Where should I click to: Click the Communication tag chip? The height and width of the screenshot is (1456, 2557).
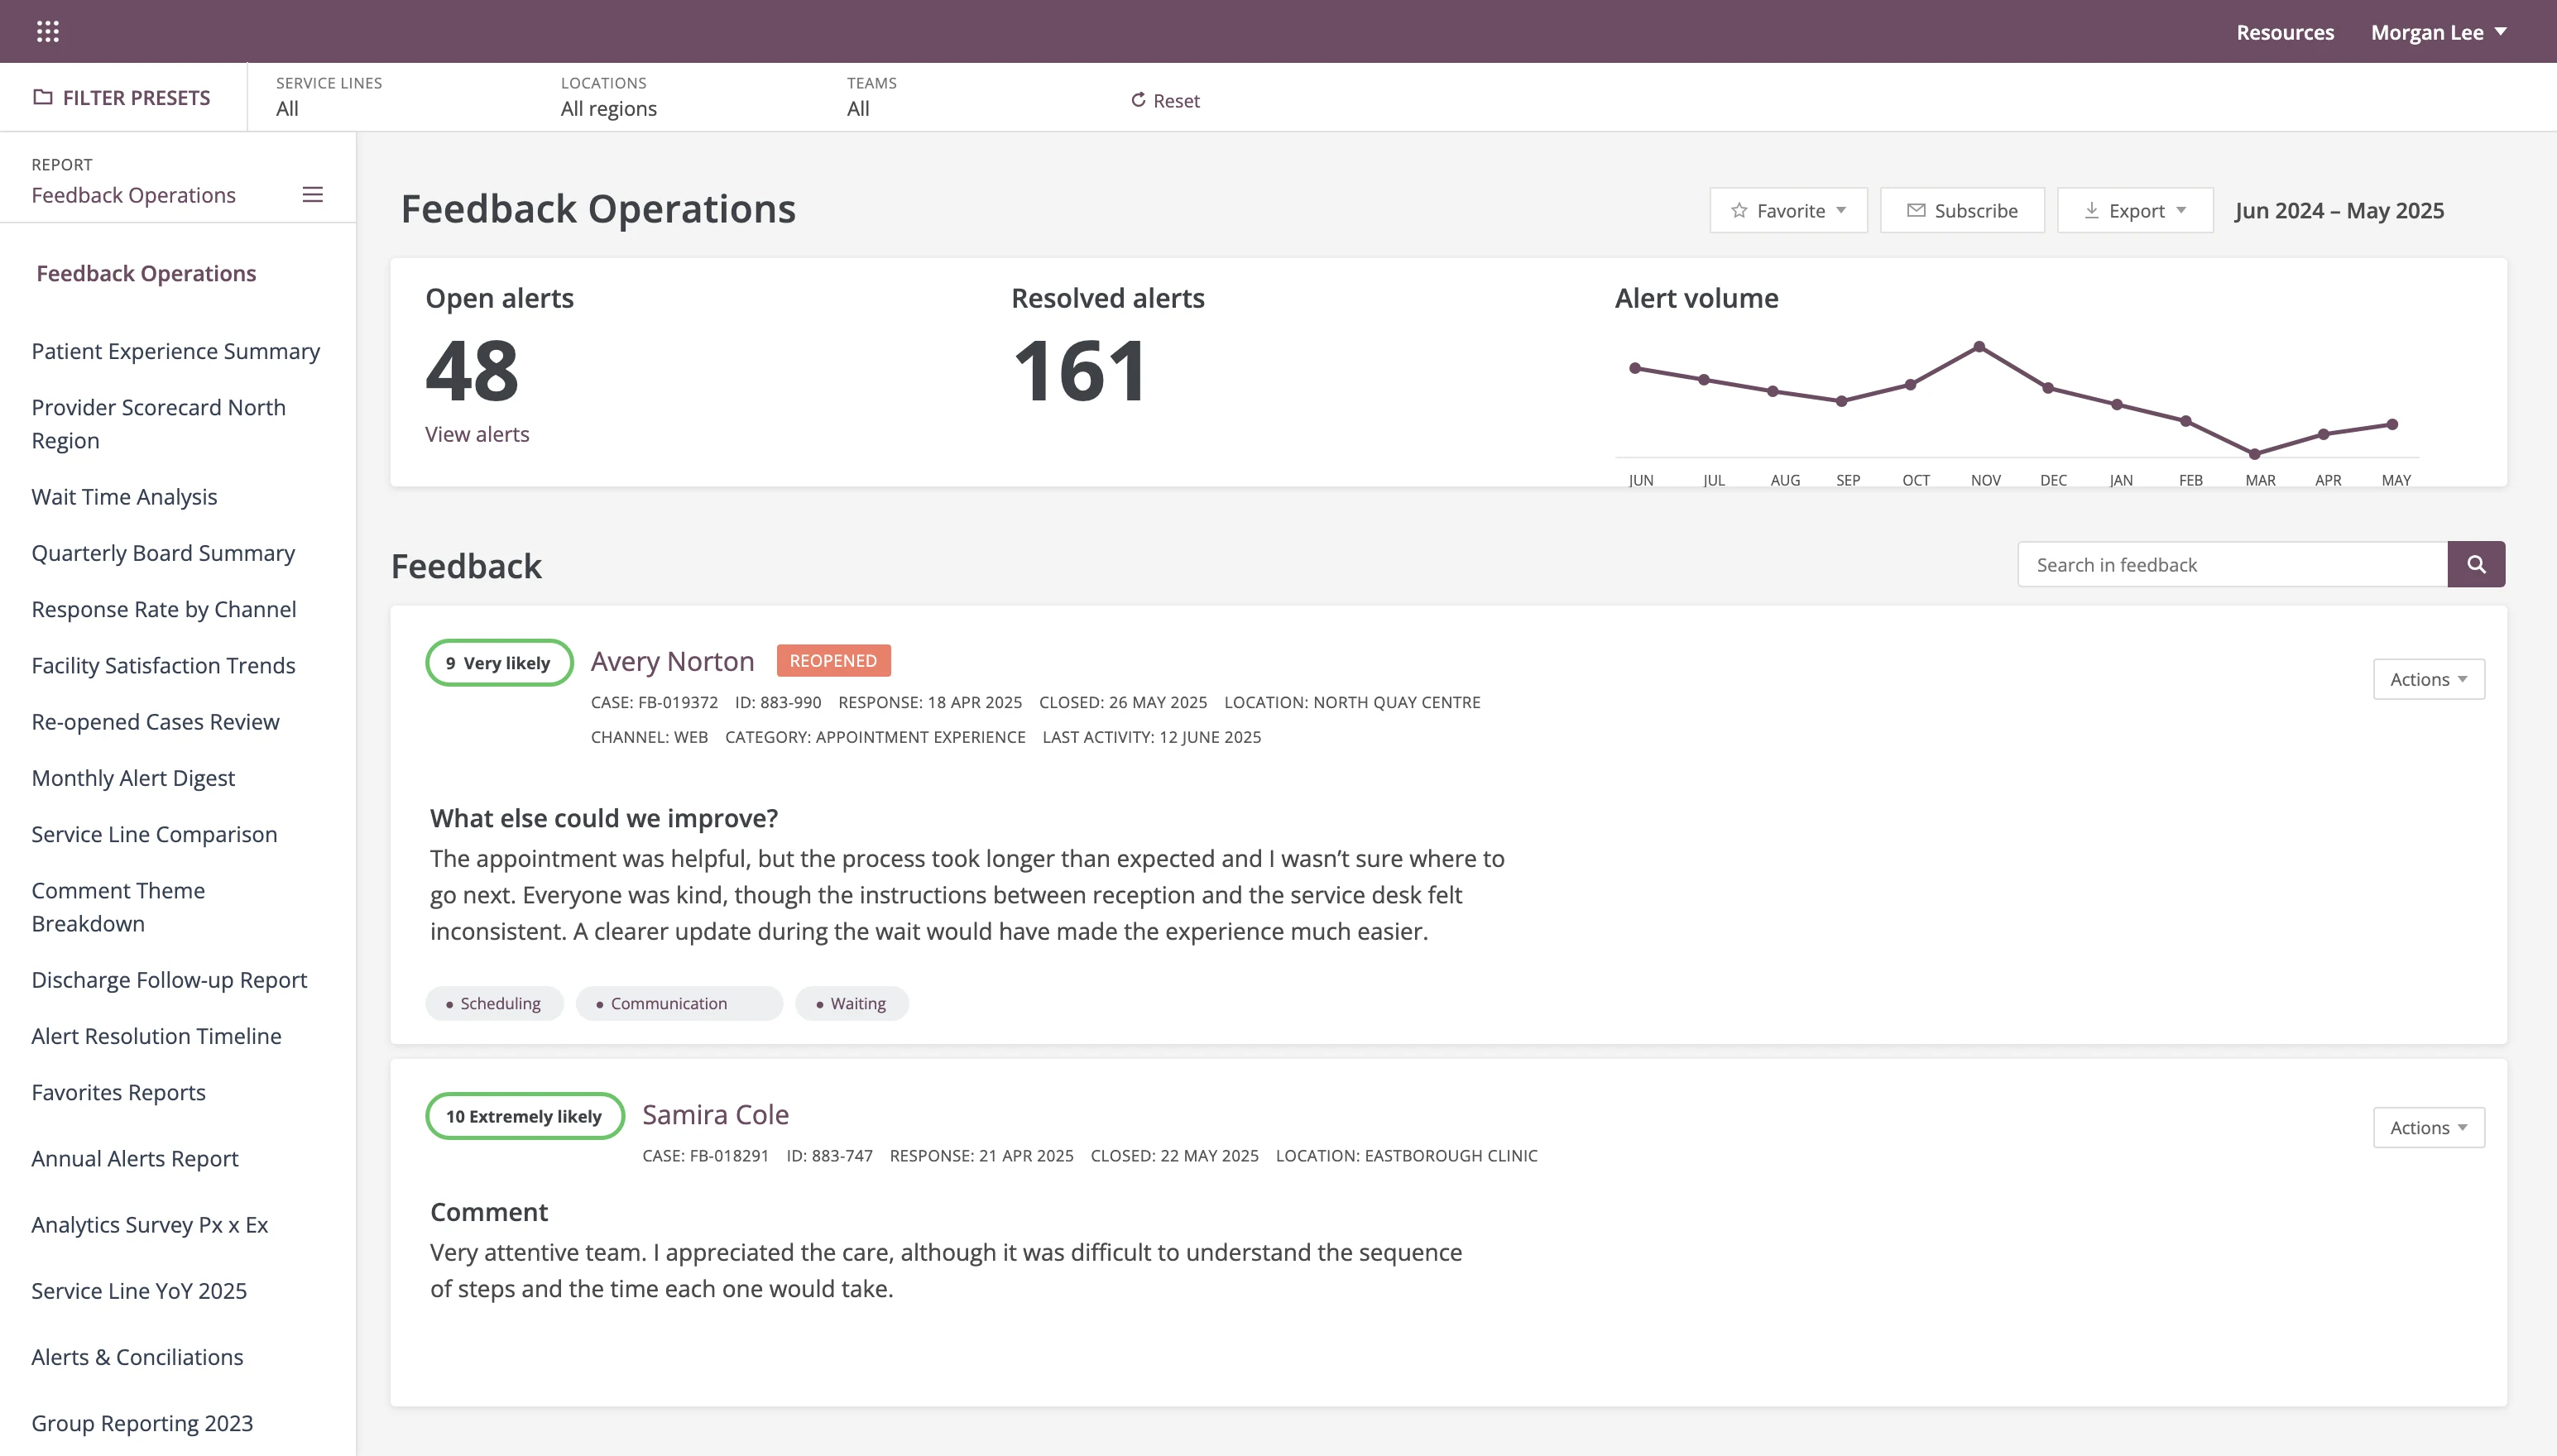679,1004
